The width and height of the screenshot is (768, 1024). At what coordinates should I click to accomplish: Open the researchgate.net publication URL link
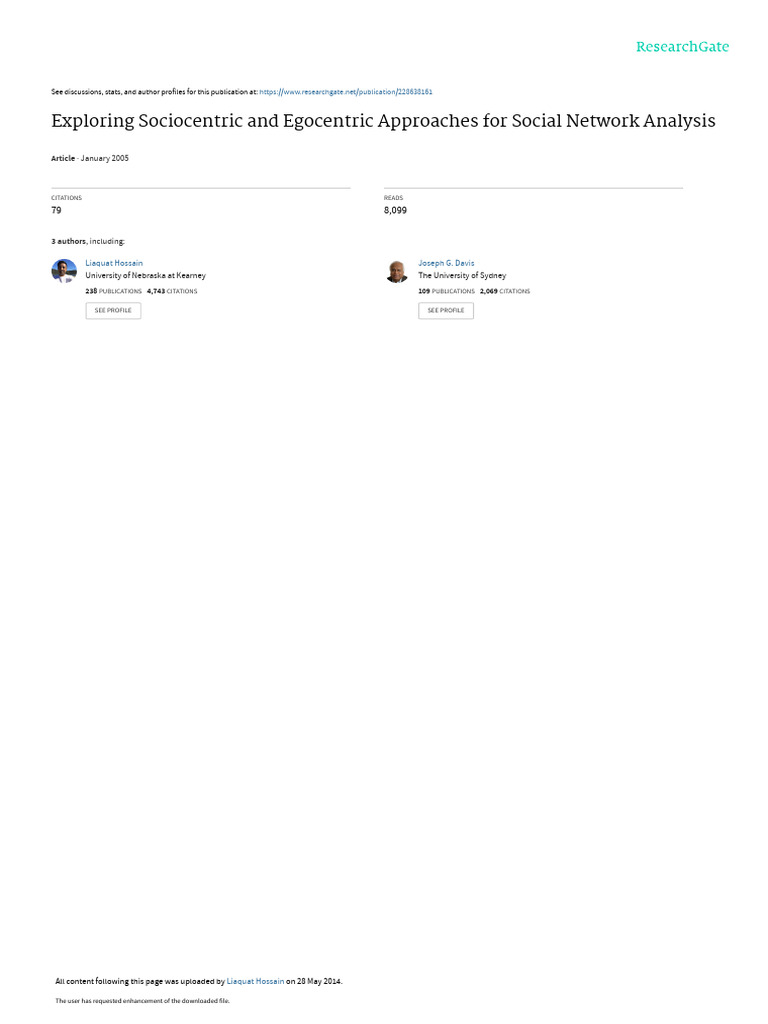click(x=345, y=92)
